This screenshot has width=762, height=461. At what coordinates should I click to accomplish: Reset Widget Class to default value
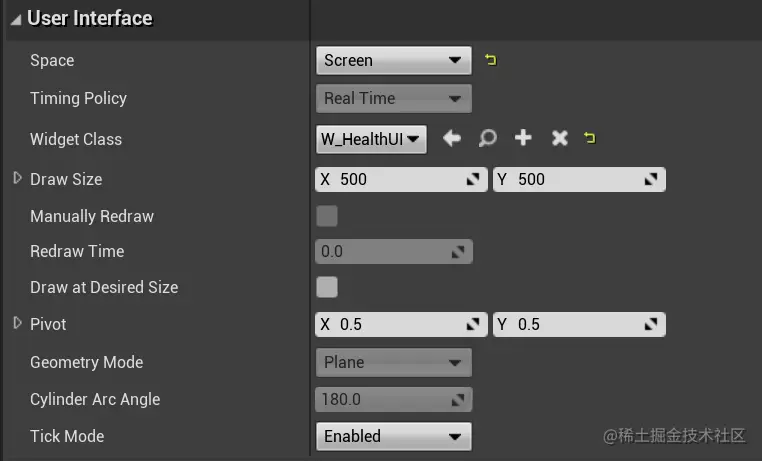point(590,138)
